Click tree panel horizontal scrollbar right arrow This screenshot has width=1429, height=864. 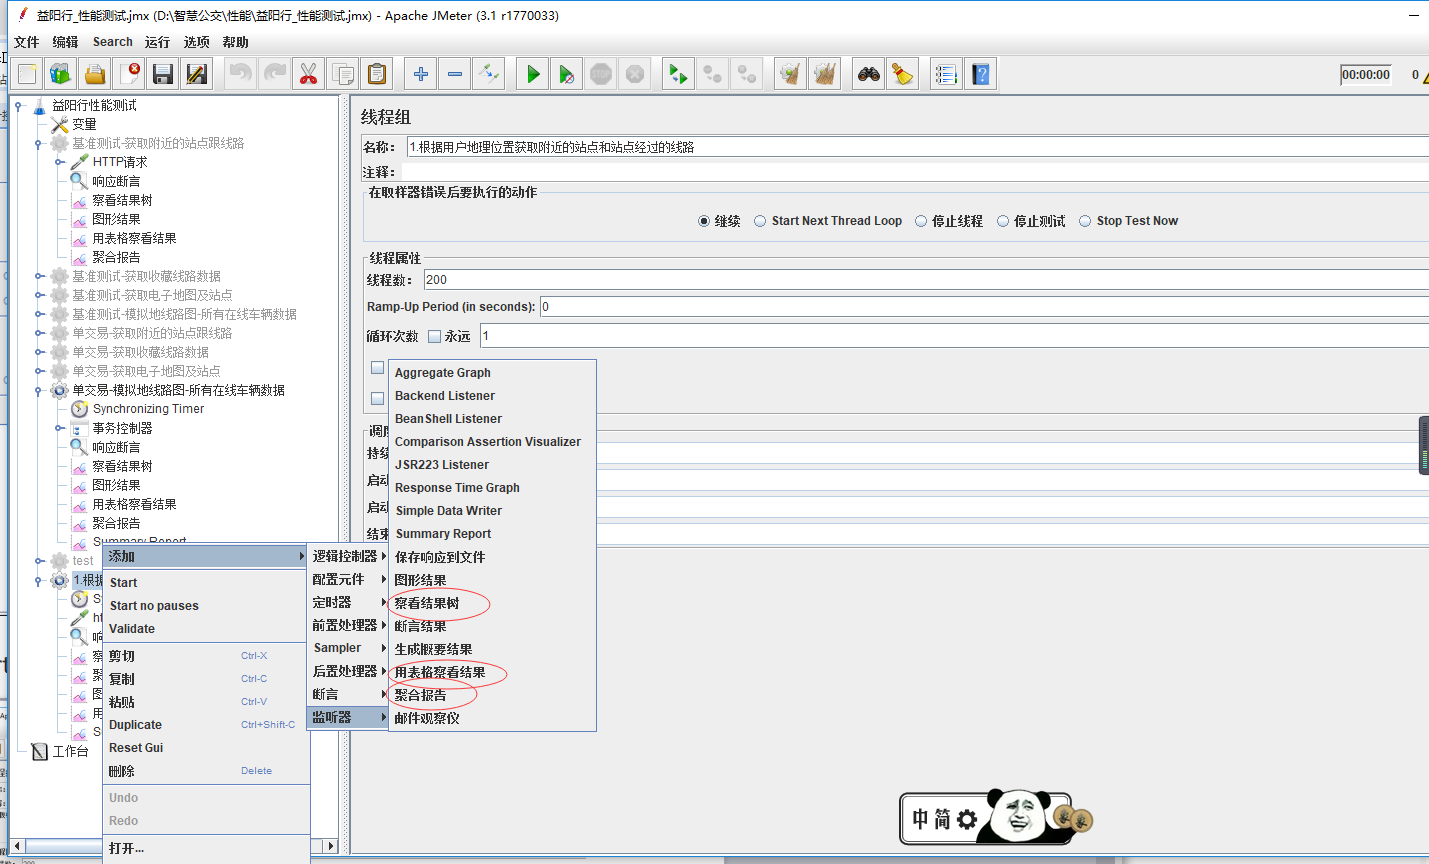[x=330, y=846]
